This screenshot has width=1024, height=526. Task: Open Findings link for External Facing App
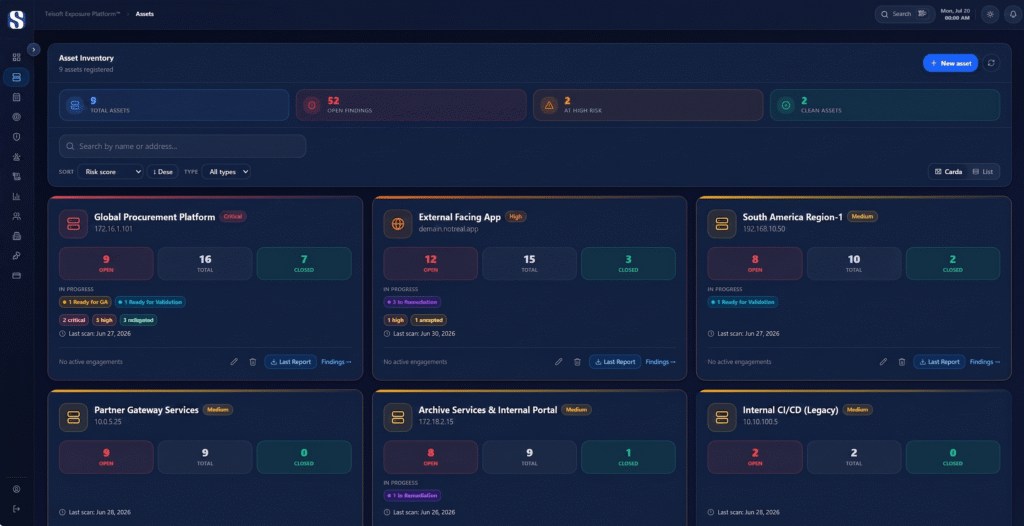661,361
